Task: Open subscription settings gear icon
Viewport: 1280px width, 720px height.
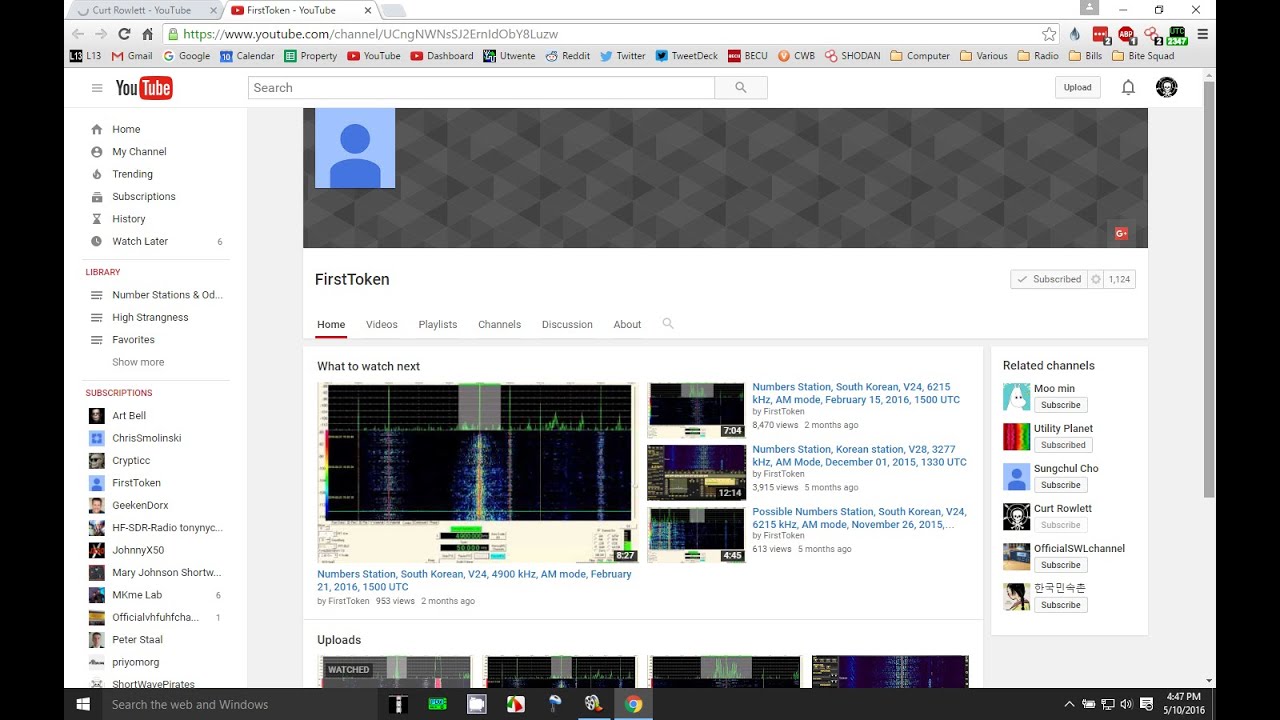Action: click(x=1096, y=279)
